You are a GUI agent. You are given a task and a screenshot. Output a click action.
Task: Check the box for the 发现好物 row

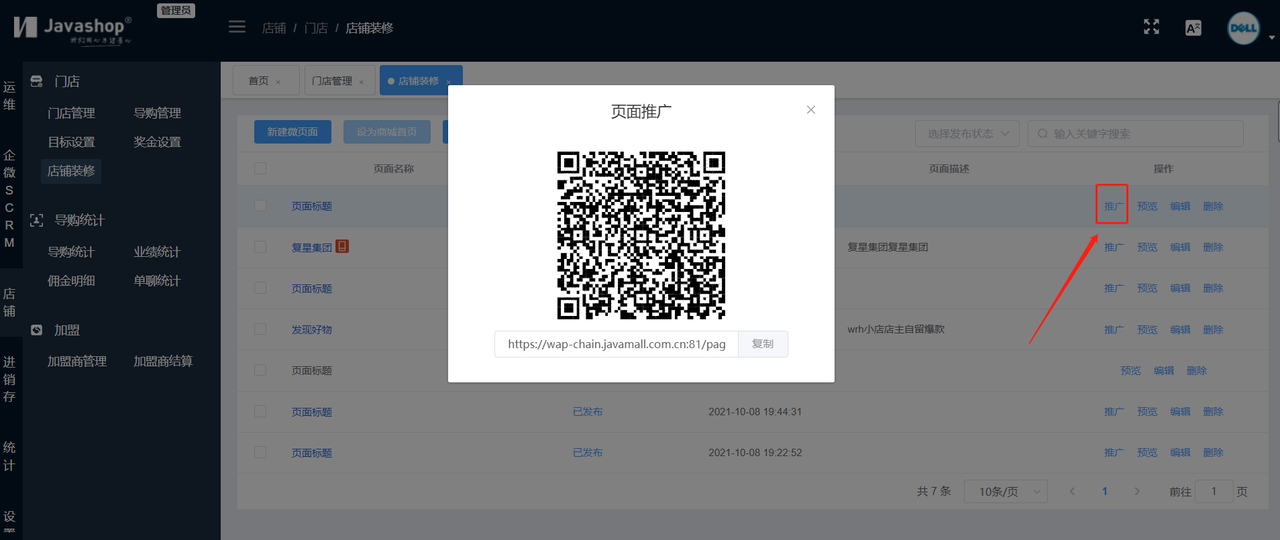[261, 329]
